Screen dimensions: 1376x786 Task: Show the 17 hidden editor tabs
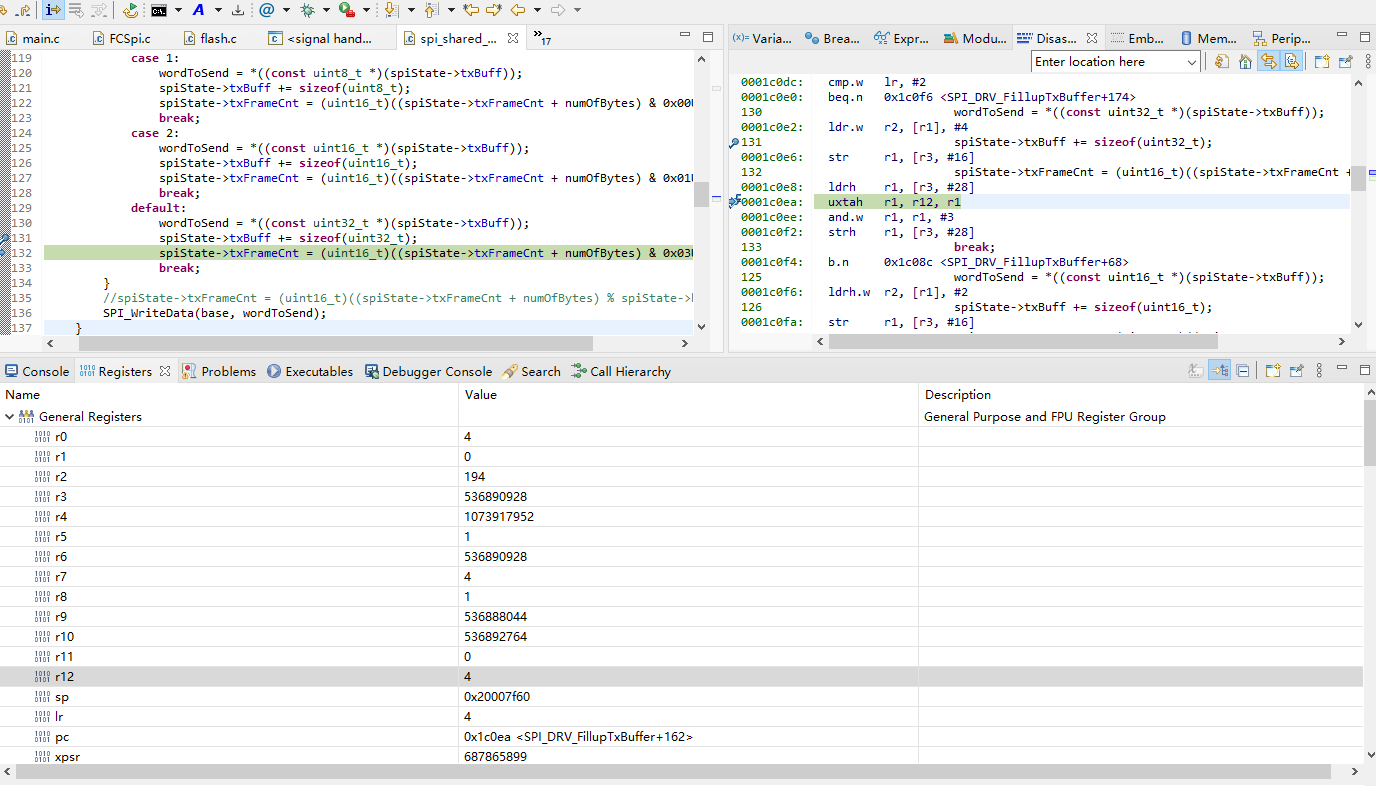[x=542, y=38]
